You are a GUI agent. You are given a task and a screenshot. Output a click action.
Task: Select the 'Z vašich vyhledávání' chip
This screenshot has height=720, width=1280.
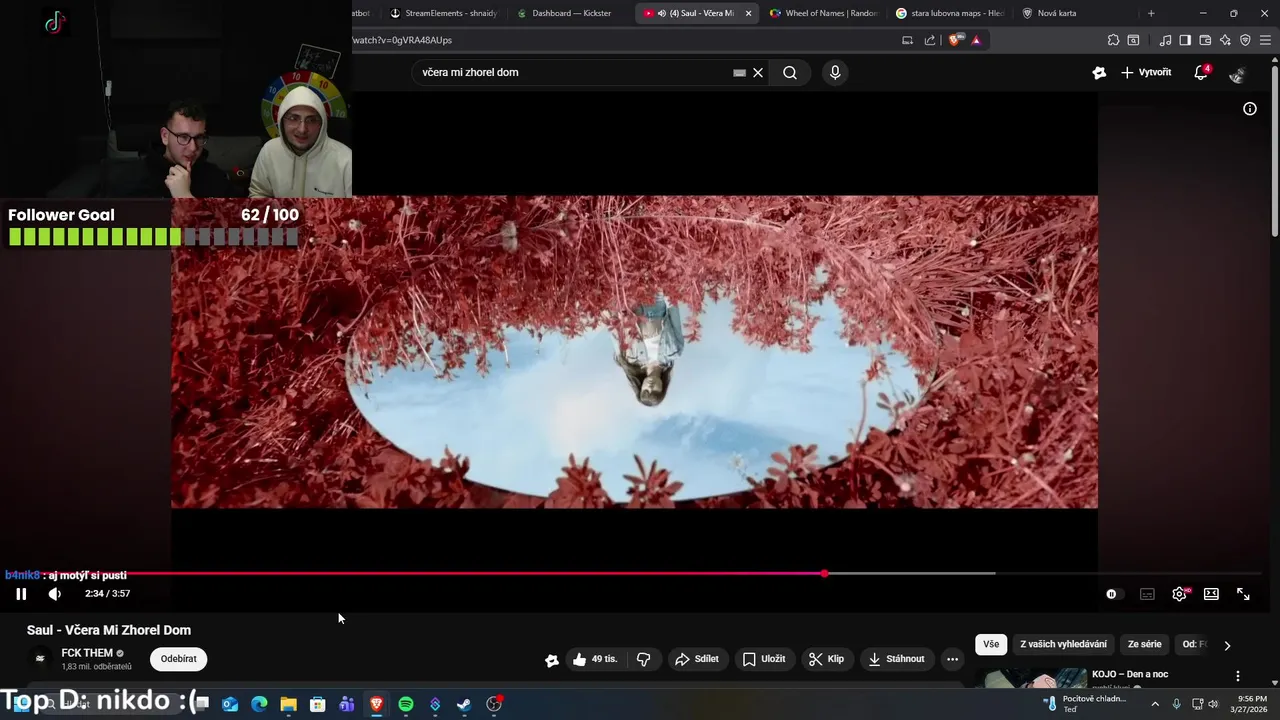pyautogui.click(x=1063, y=645)
